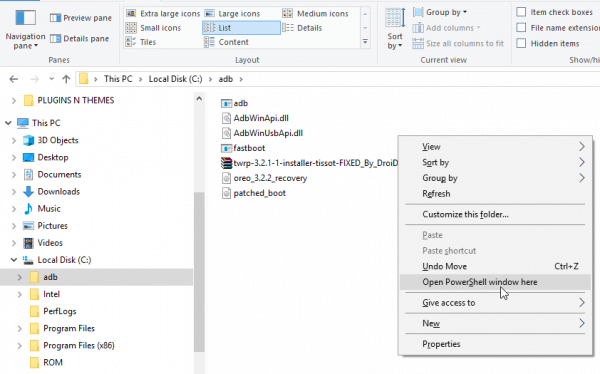The width and height of the screenshot is (600, 374).
Task: Select AdbWinUsbApi.dll file
Action: (262, 133)
